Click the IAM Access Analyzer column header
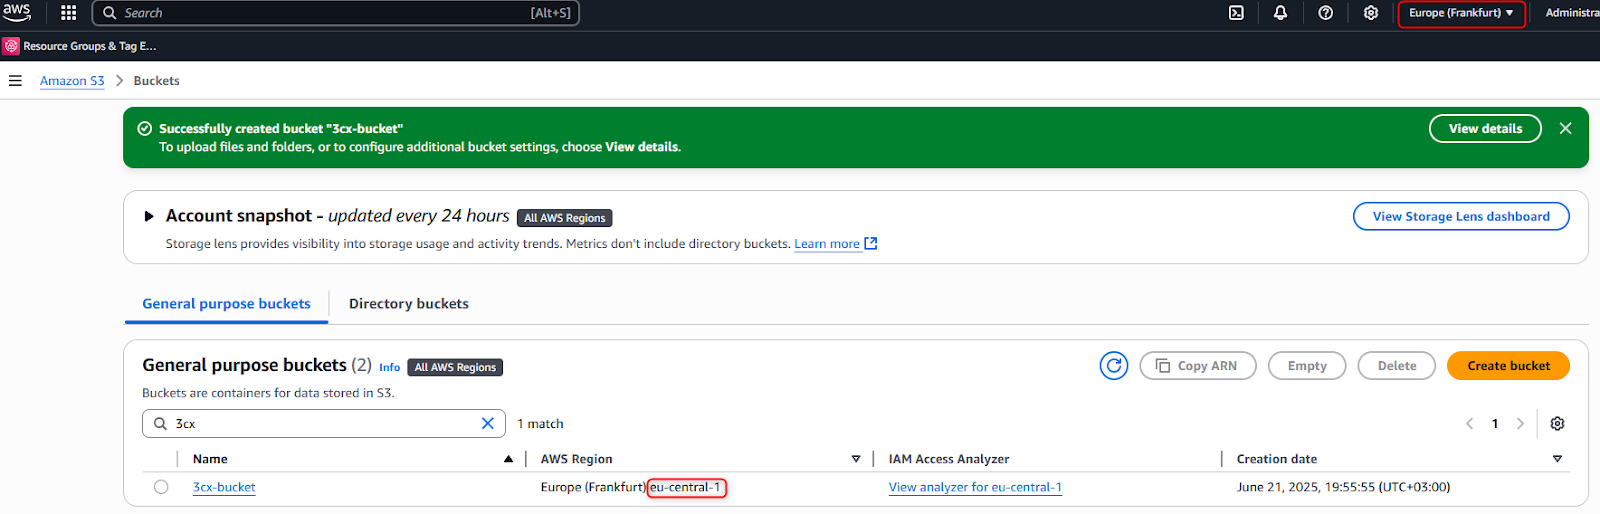 tap(949, 459)
